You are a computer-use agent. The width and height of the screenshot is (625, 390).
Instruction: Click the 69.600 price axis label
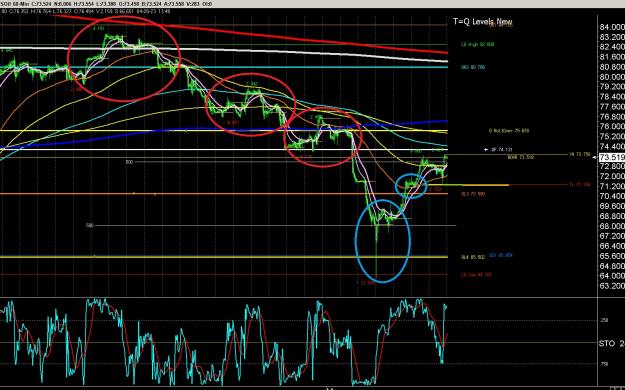click(x=612, y=206)
